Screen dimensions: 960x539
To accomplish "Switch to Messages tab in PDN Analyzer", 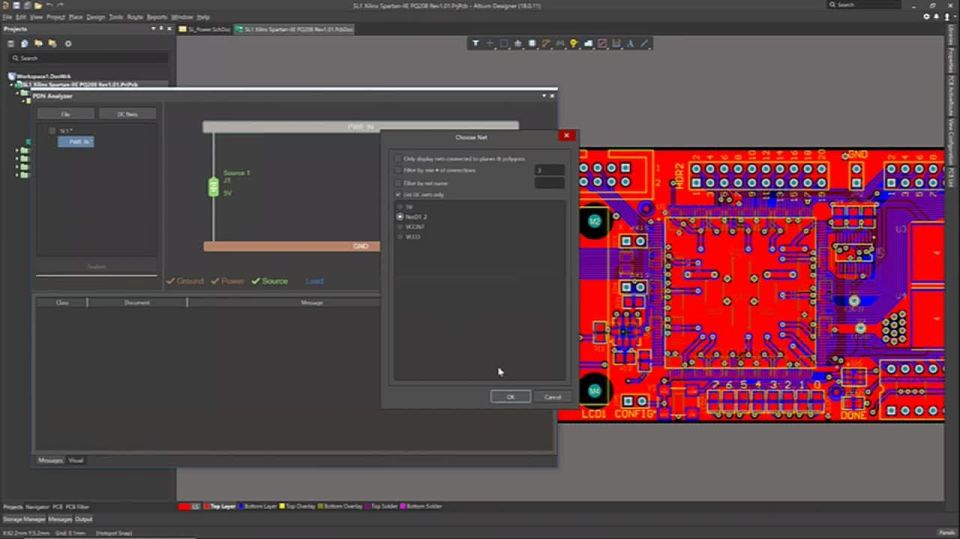I will pyautogui.click(x=50, y=461).
